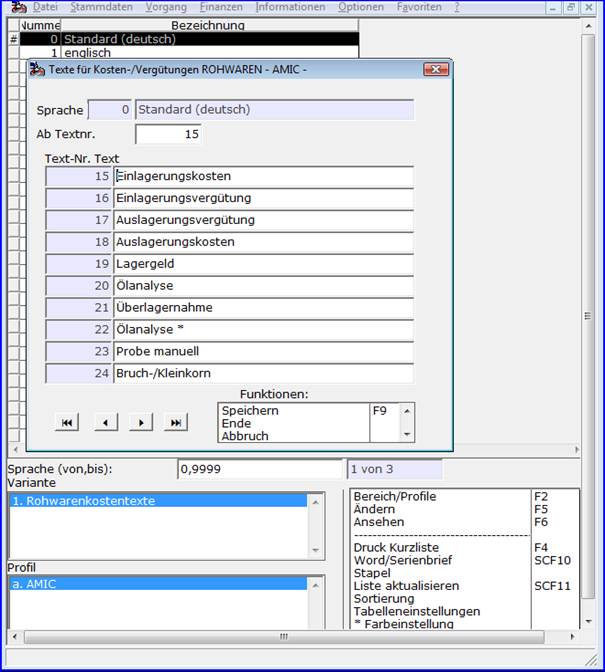Open the Stammdaten menu
The image size is (605, 672).
[101, 7]
